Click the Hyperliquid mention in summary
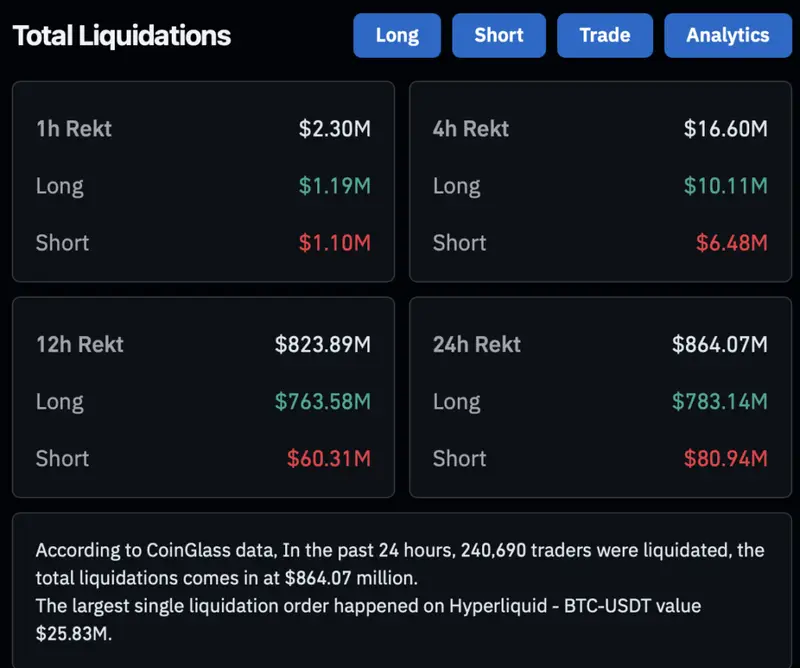 [498, 604]
